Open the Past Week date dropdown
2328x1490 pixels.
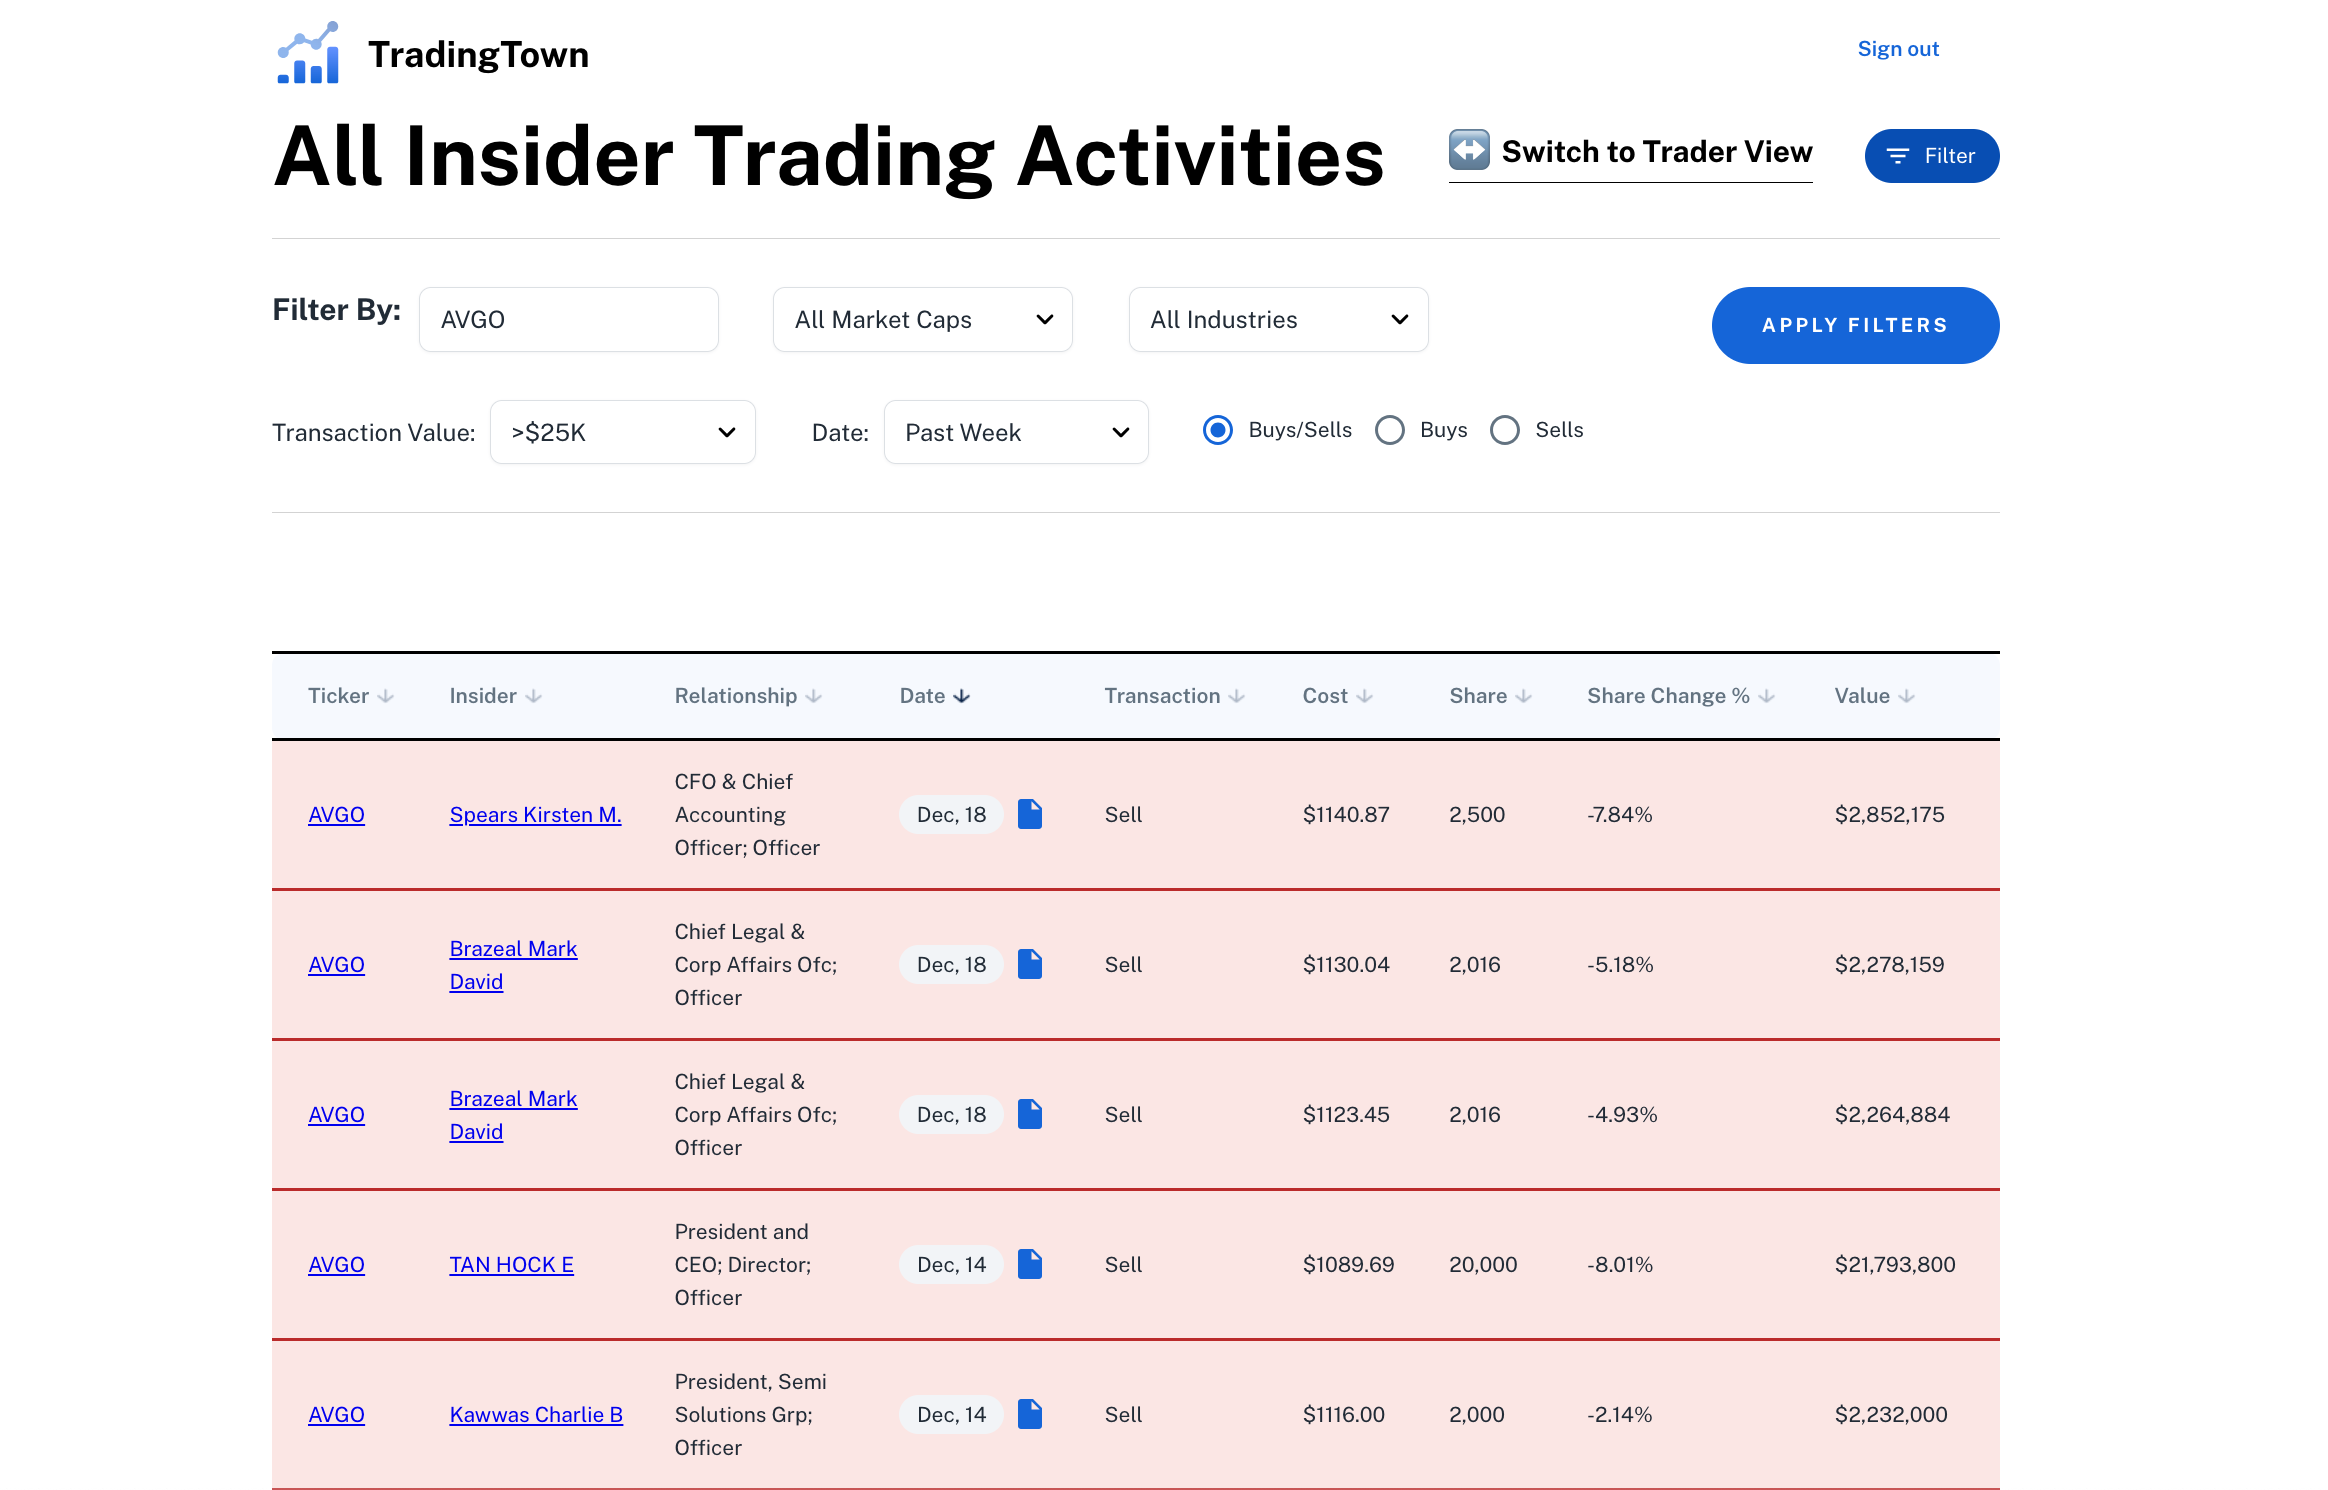1015,432
